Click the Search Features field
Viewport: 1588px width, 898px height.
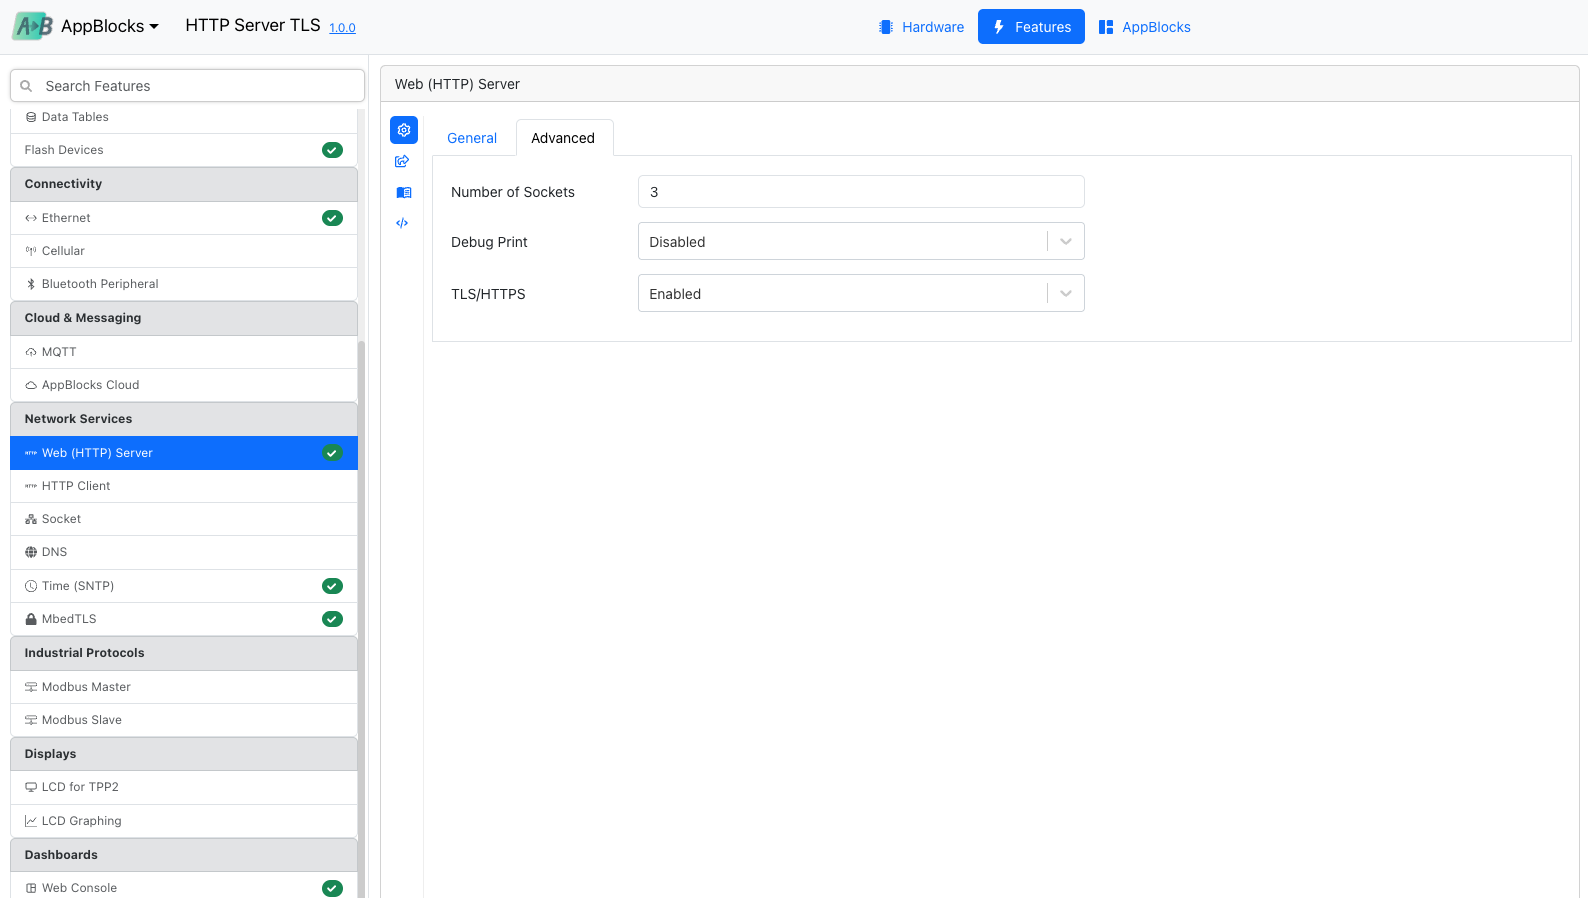pos(187,86)
